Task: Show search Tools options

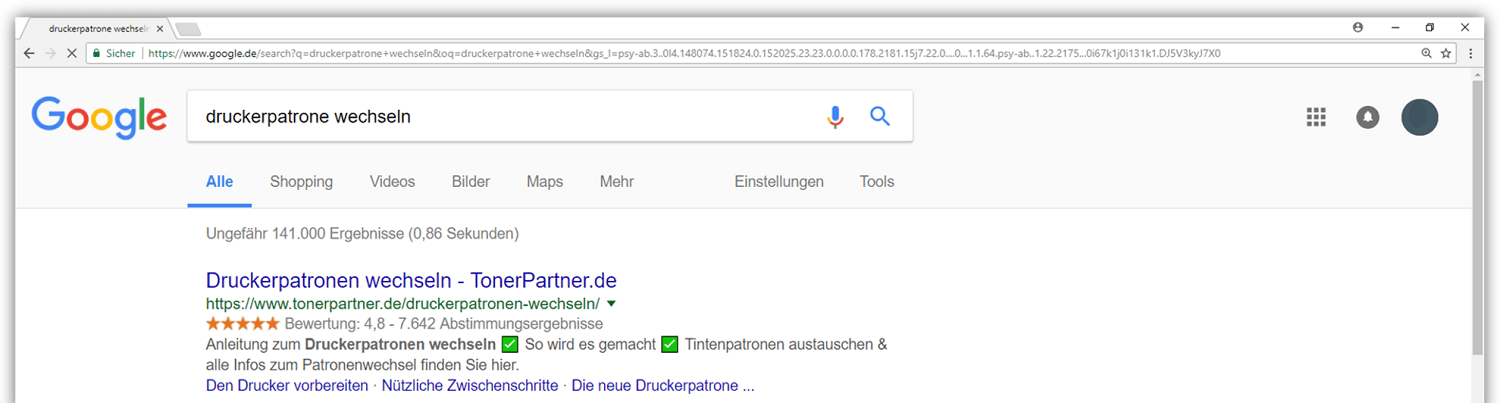Action: [877, 182]
